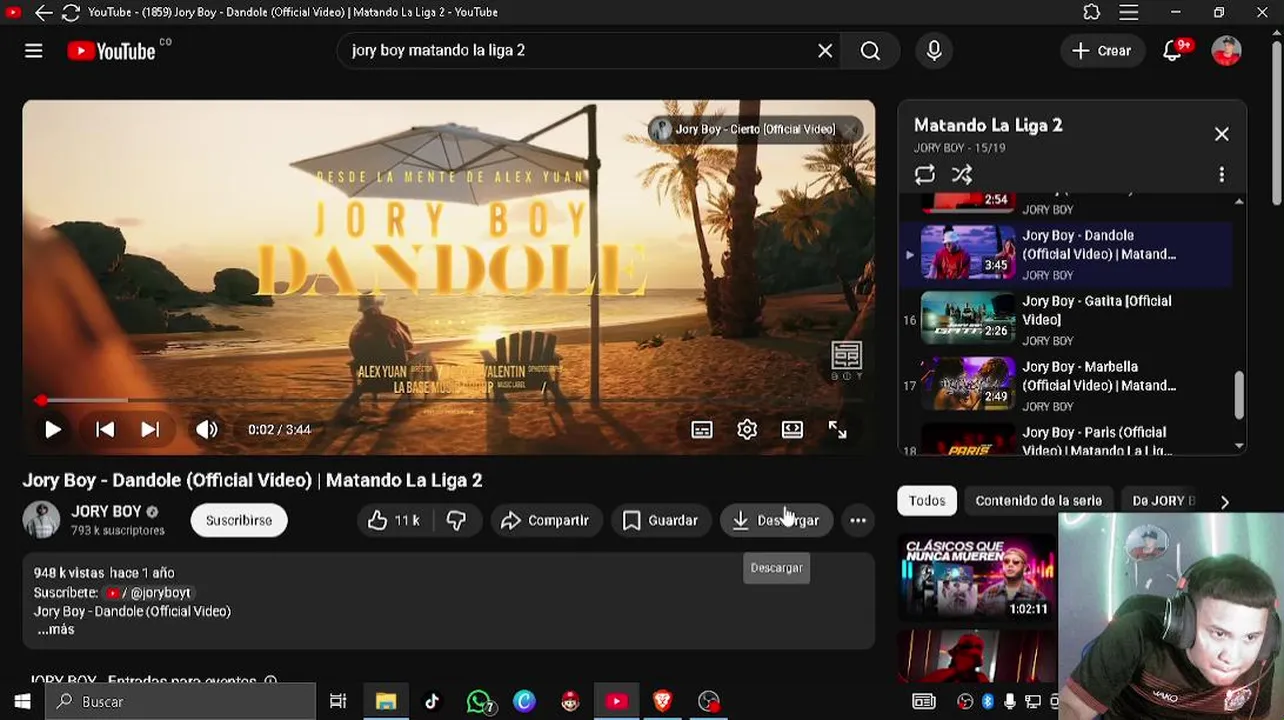Open playlist options three-dot menu
The width and height of the screenshot is (1284, 720).
[1221, 175]
